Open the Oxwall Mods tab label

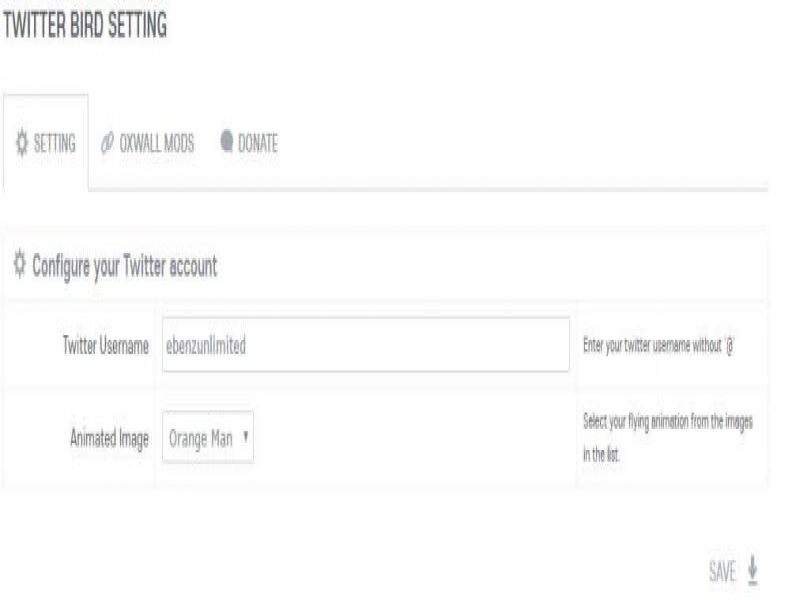157,144
